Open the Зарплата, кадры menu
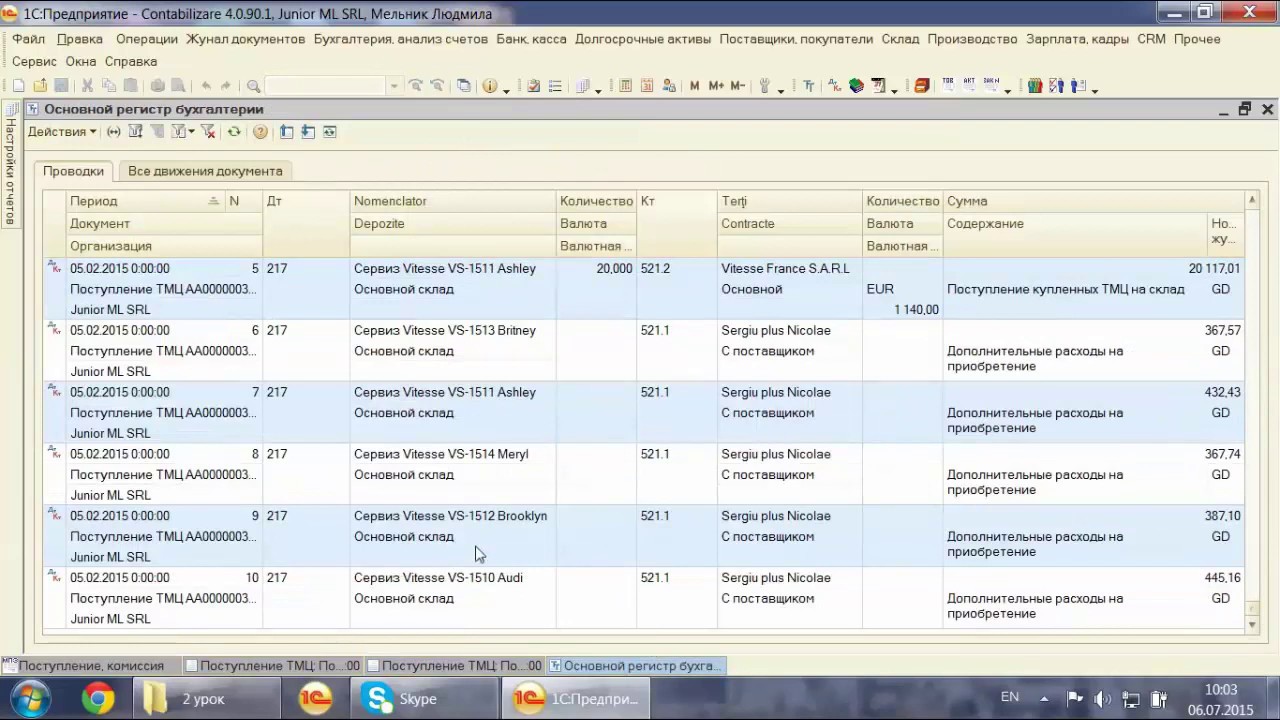1280x720 pixels. [1077, 39]
